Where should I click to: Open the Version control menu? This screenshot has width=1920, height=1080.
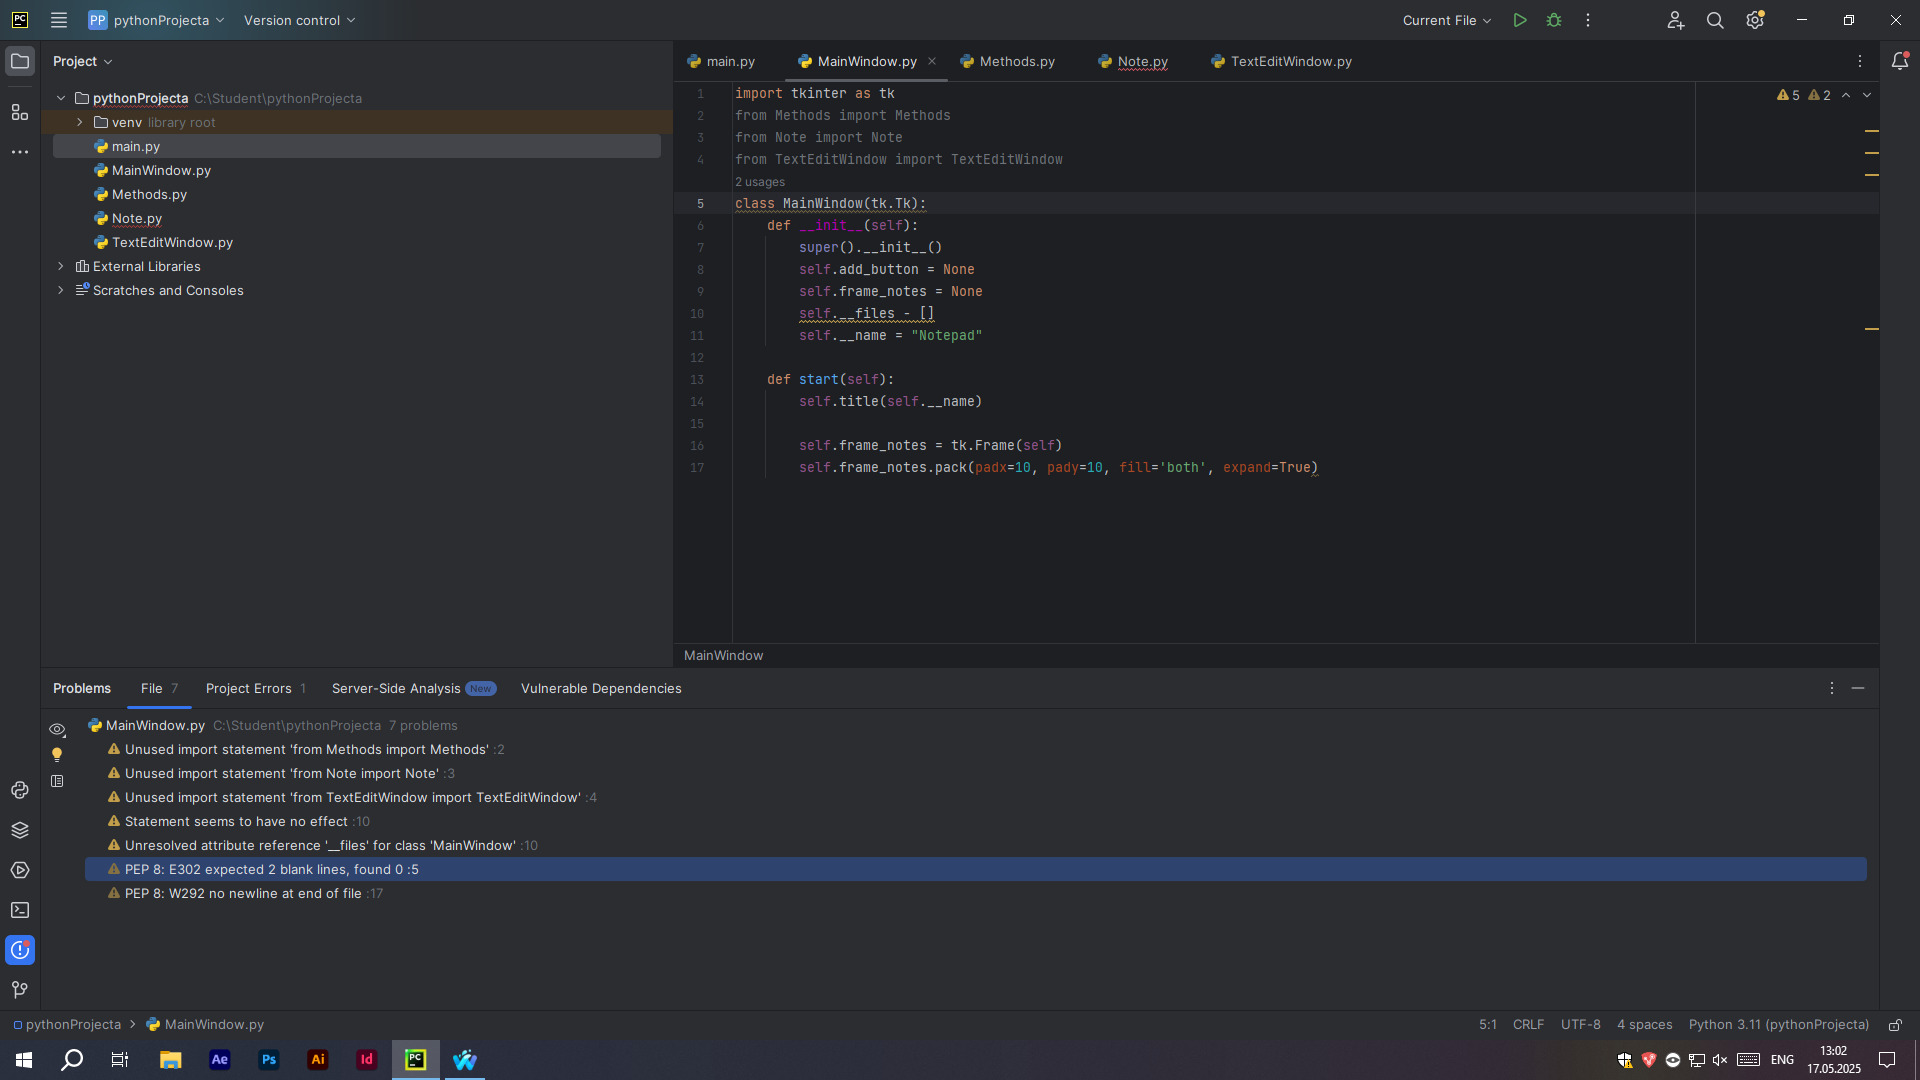pos(299,20)
